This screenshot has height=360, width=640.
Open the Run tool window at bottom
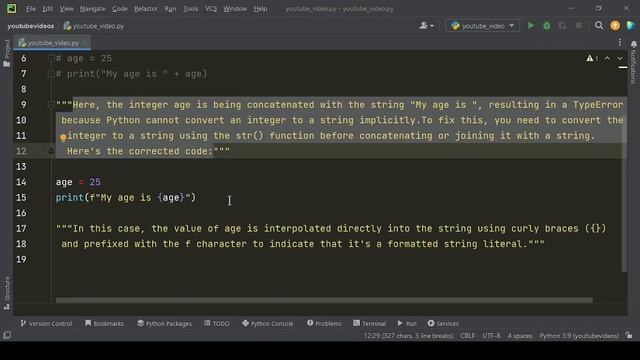pyautogui.click(x=407, y=323)
